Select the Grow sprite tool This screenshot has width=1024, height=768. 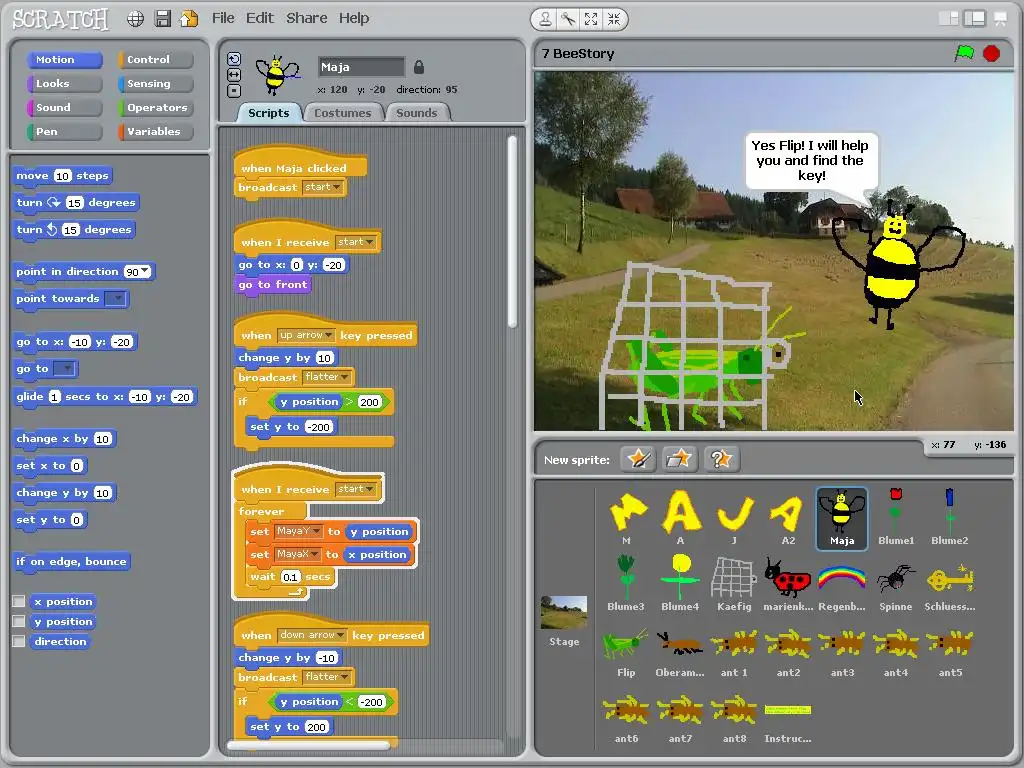591,19
